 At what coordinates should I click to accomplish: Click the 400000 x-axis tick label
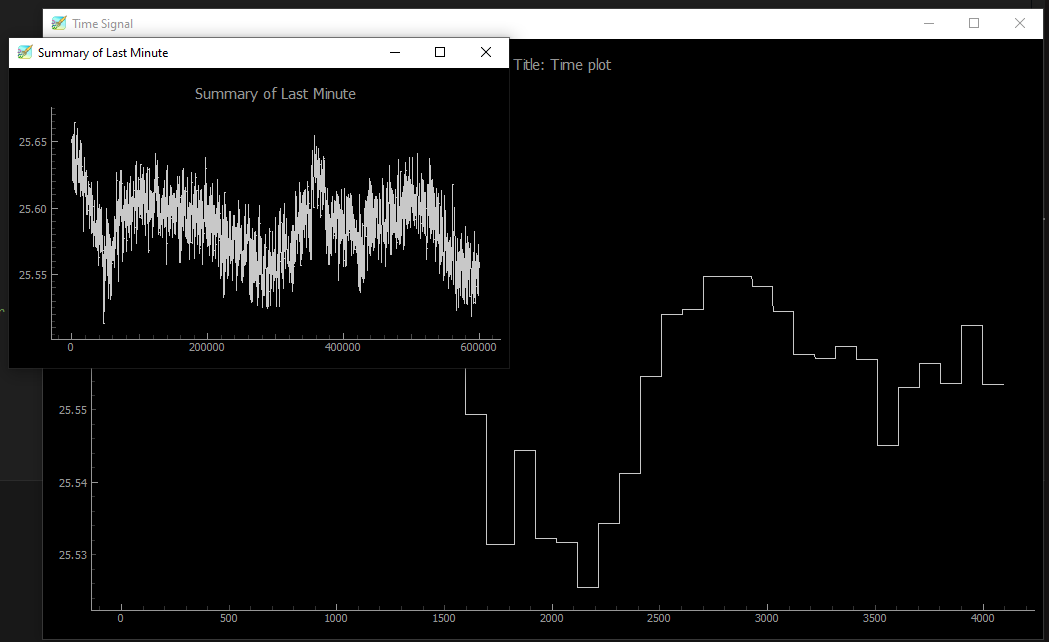343,347
